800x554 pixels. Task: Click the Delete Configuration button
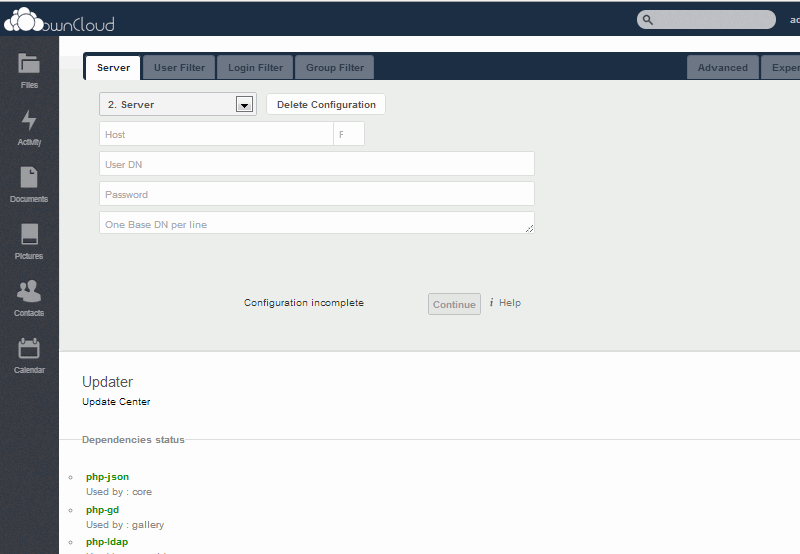point(326,104)
